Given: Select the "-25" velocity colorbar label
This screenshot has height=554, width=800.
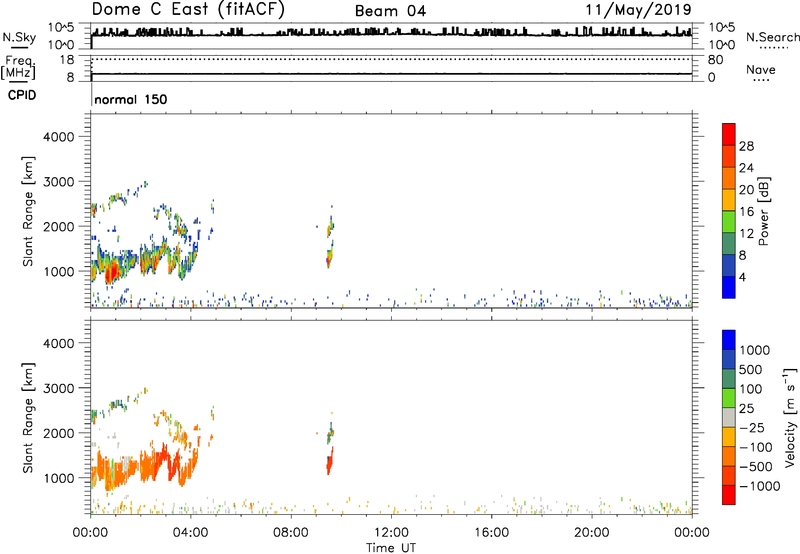Looking at the screenshot, I should click(x=752, y=427).
